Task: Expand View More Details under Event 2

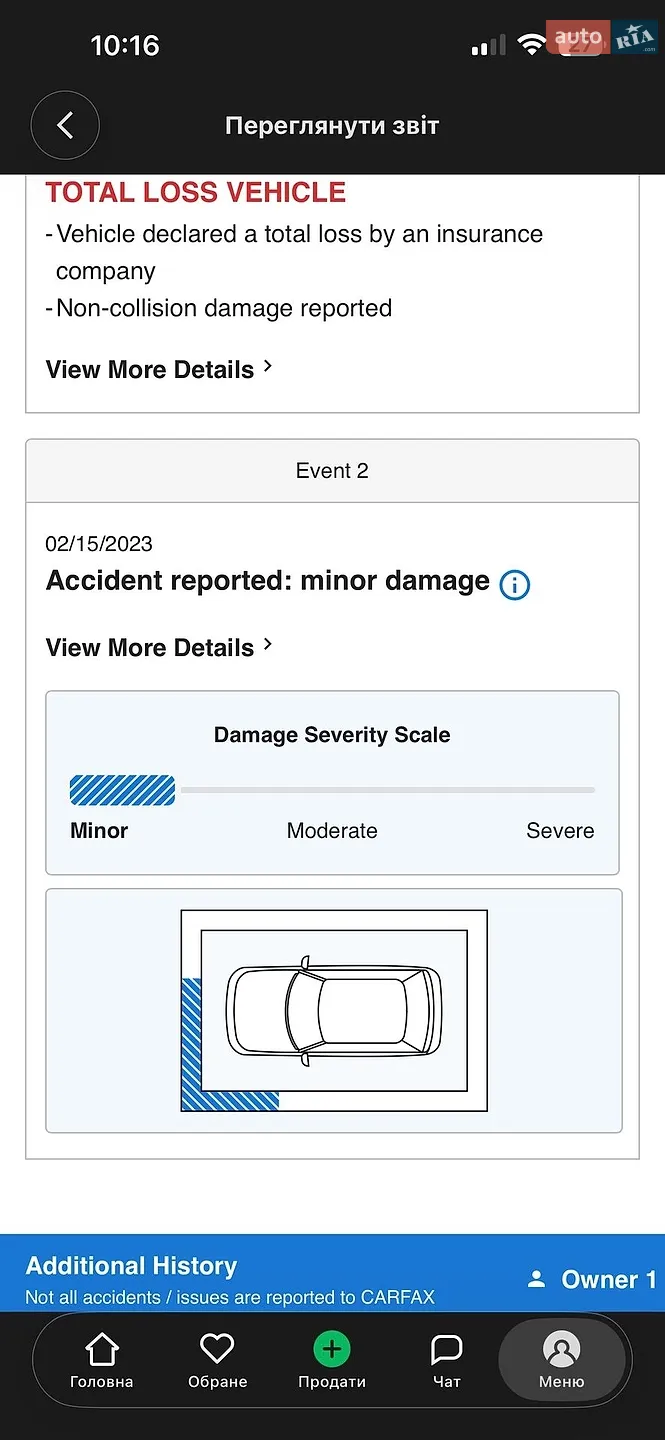Action: click(x=159, y=647)
